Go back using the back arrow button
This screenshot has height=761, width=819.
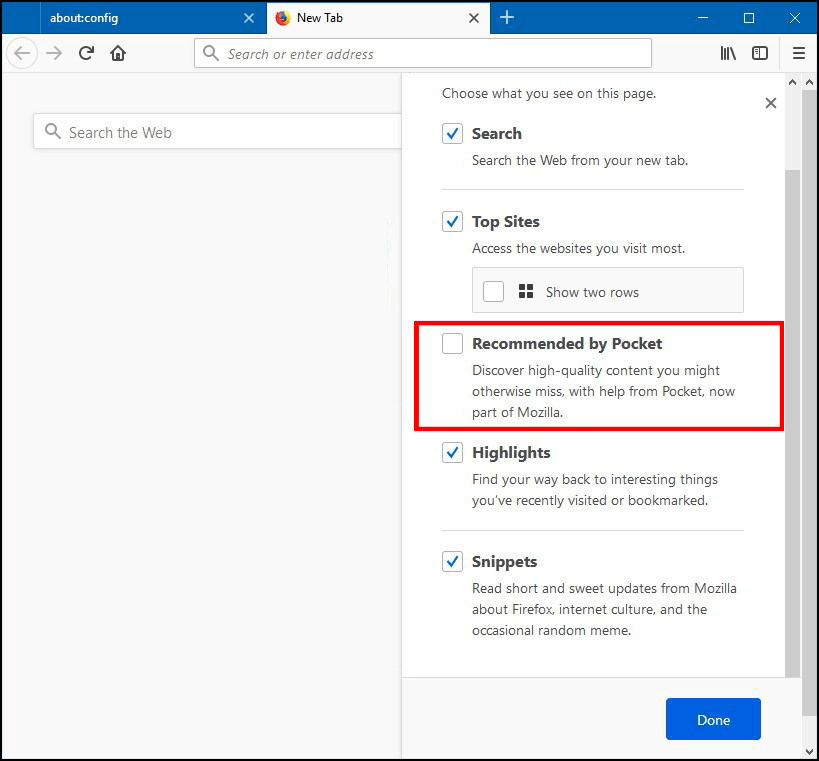[22, 53]
